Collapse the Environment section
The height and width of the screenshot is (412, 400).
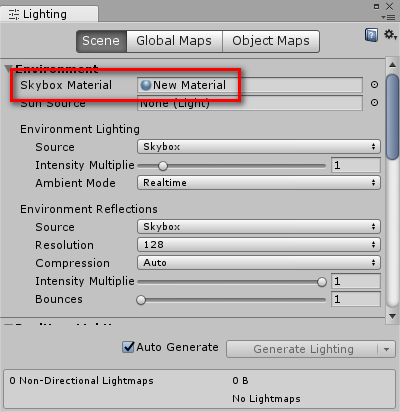tap(8, 69)
